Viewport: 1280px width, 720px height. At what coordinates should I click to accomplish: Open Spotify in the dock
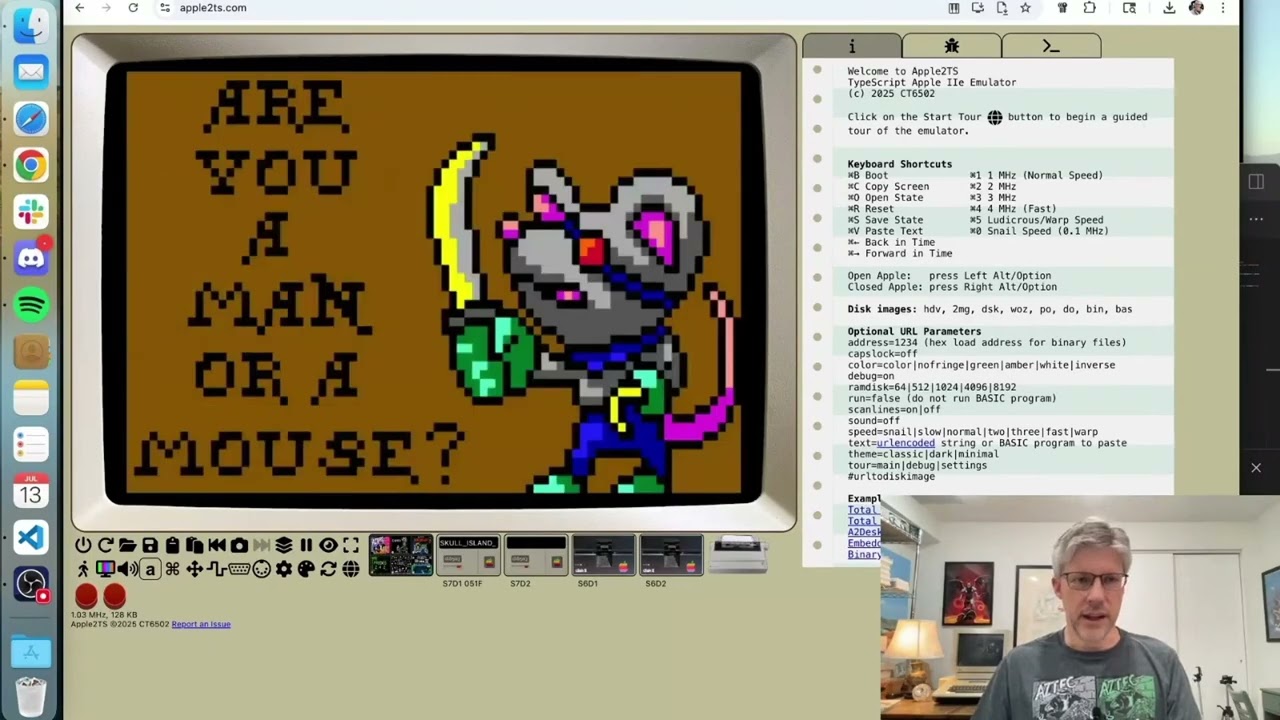31,305
